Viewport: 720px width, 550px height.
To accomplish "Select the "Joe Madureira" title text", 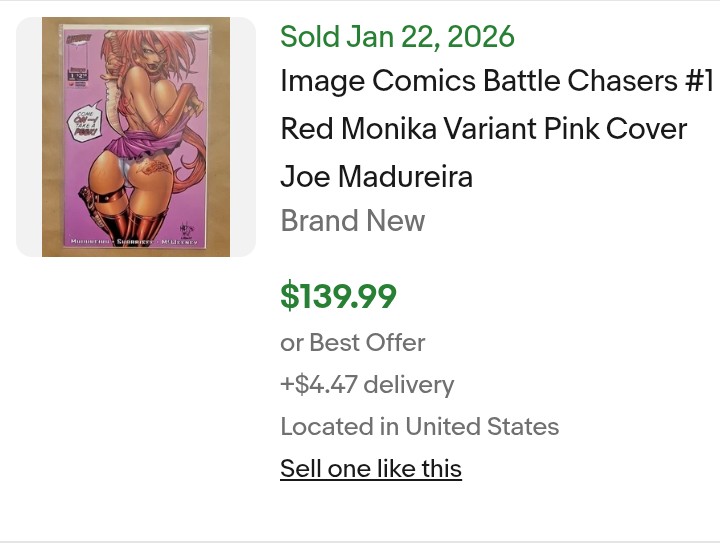I will (376, 177).
